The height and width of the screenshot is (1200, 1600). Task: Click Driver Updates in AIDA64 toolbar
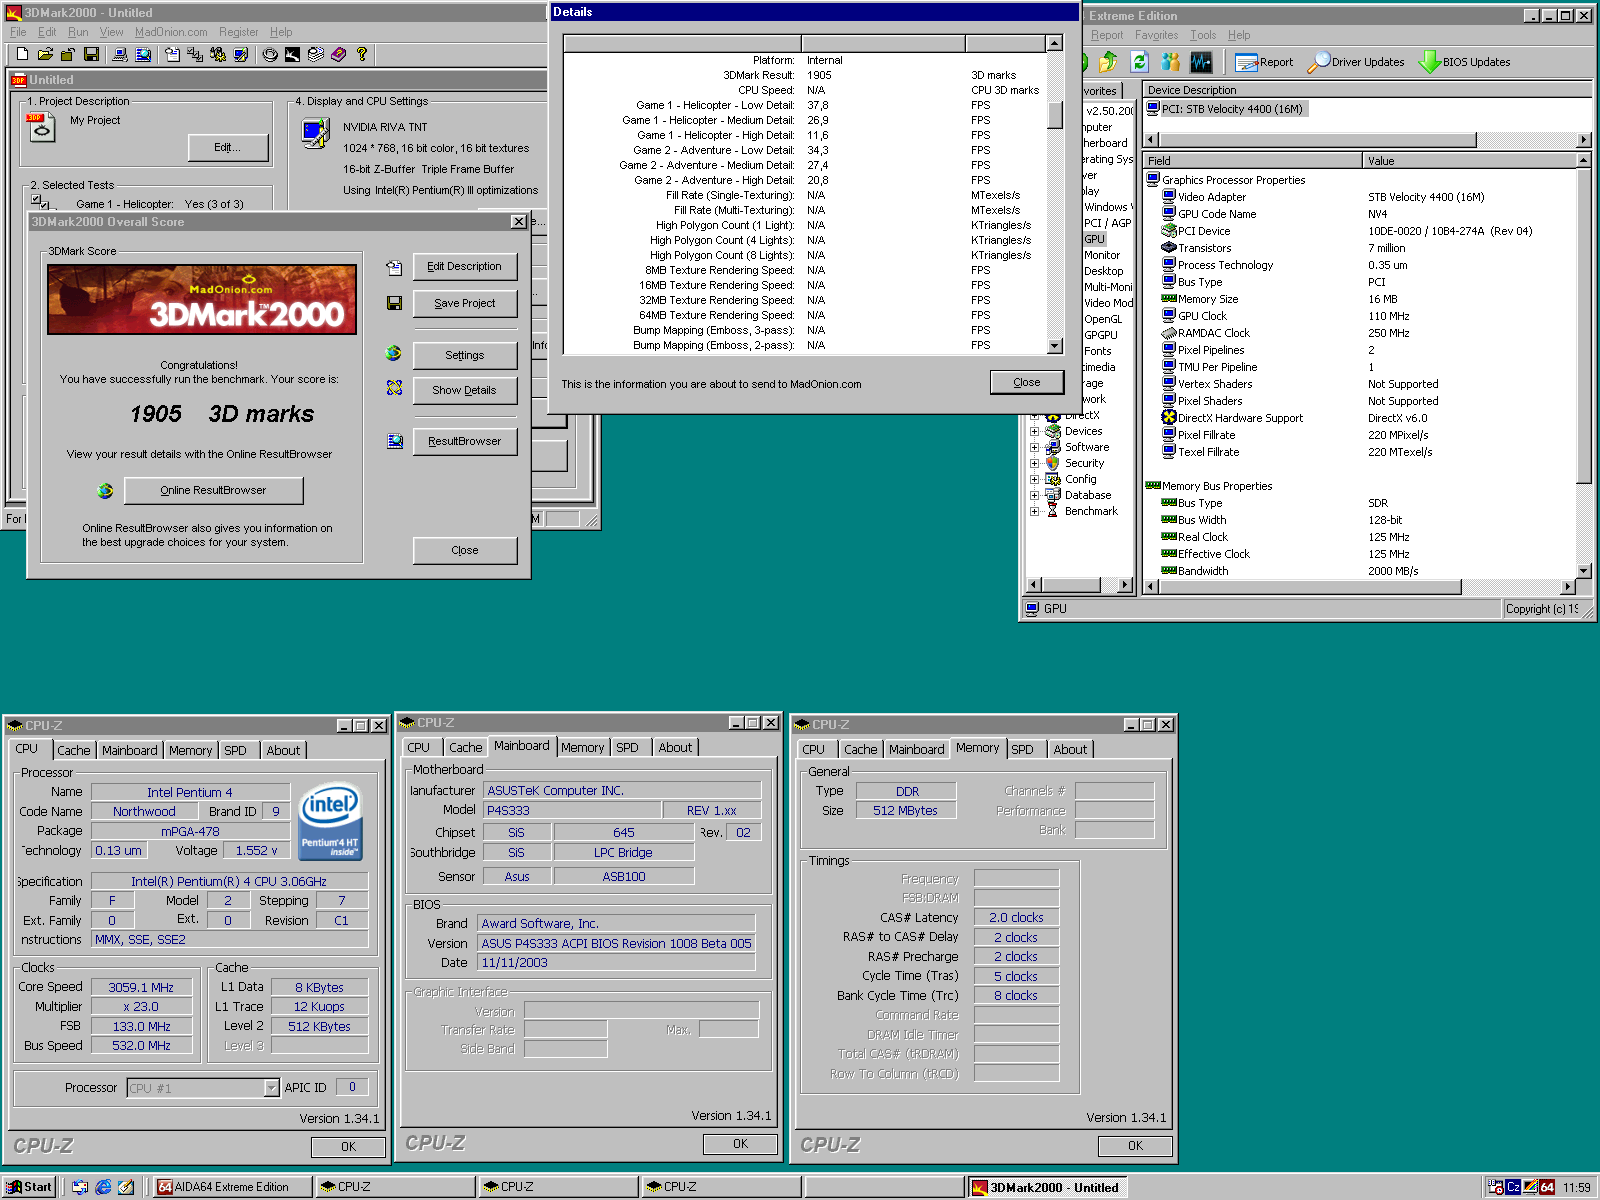1356,62
